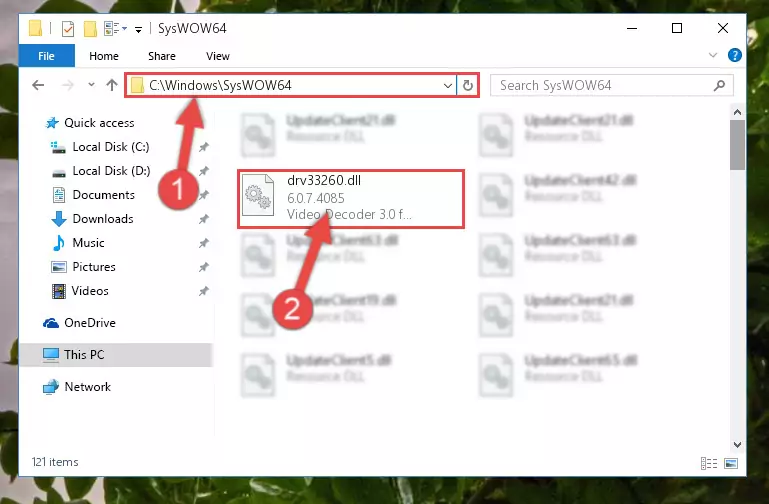Image resolution: width=769 pixels, height=504 pixels.
Task: Click the drv33260.dll gear file icon
Action: point(258,195)
